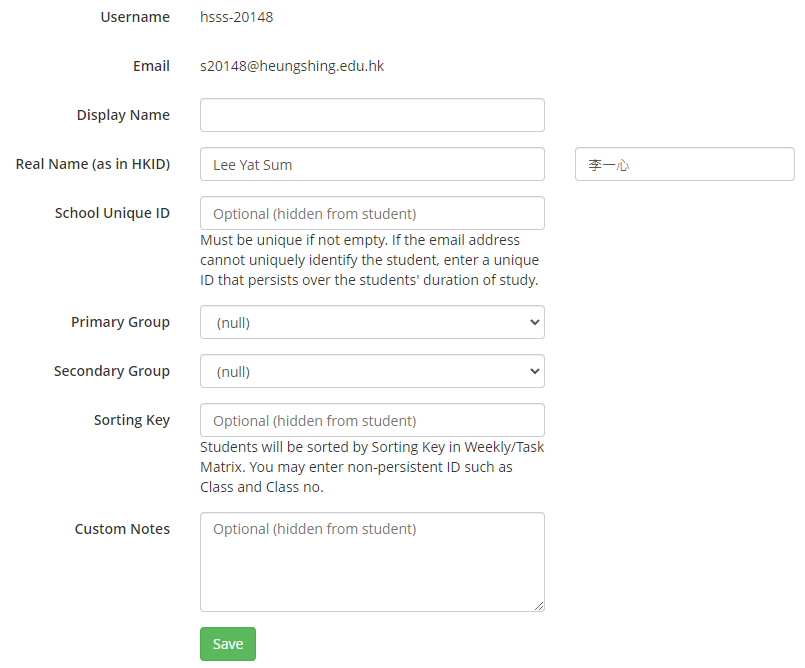Click the School Unique ID label
Screen dimensions: 805x668
tap(112, 213)
